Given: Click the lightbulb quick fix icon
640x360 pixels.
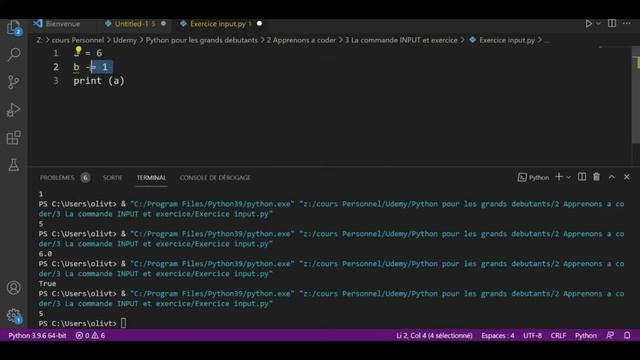Looking at the screenshot, I should (x=78, y=51).
